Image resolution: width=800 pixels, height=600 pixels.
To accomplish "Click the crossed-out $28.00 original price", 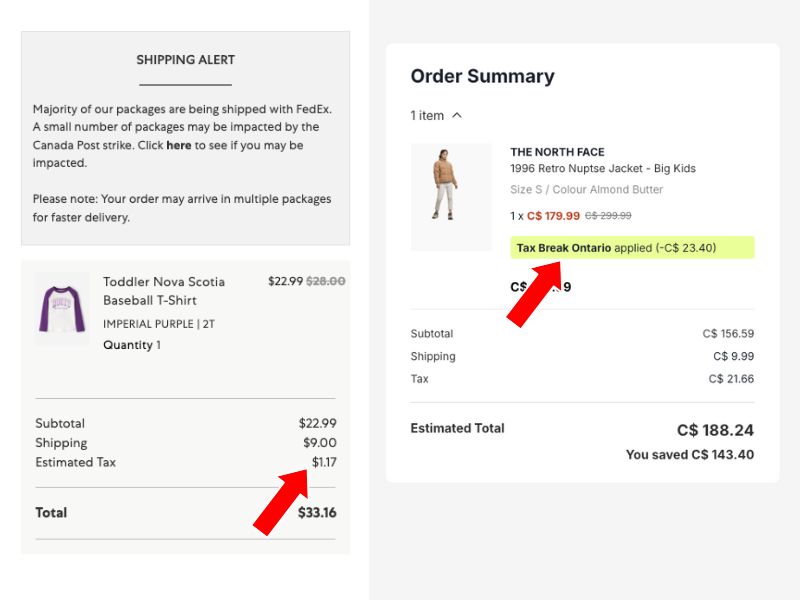I will click(x=326, y=281).
